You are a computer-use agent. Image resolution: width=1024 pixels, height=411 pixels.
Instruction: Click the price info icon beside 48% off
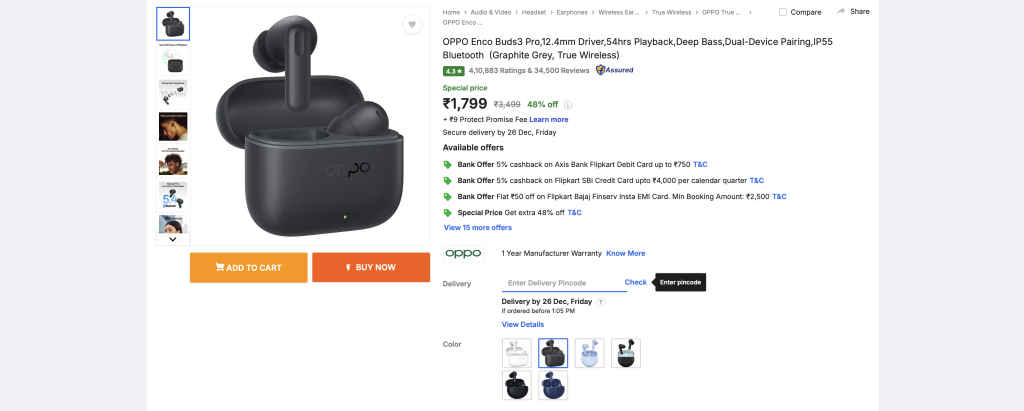click(x=568, y=104)
